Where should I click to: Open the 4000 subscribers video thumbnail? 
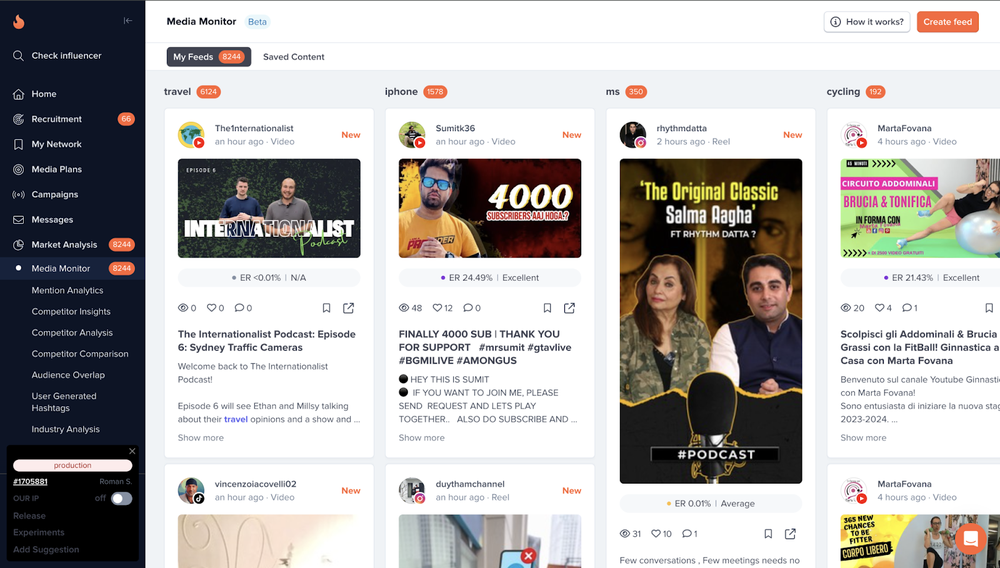(490, 208)
